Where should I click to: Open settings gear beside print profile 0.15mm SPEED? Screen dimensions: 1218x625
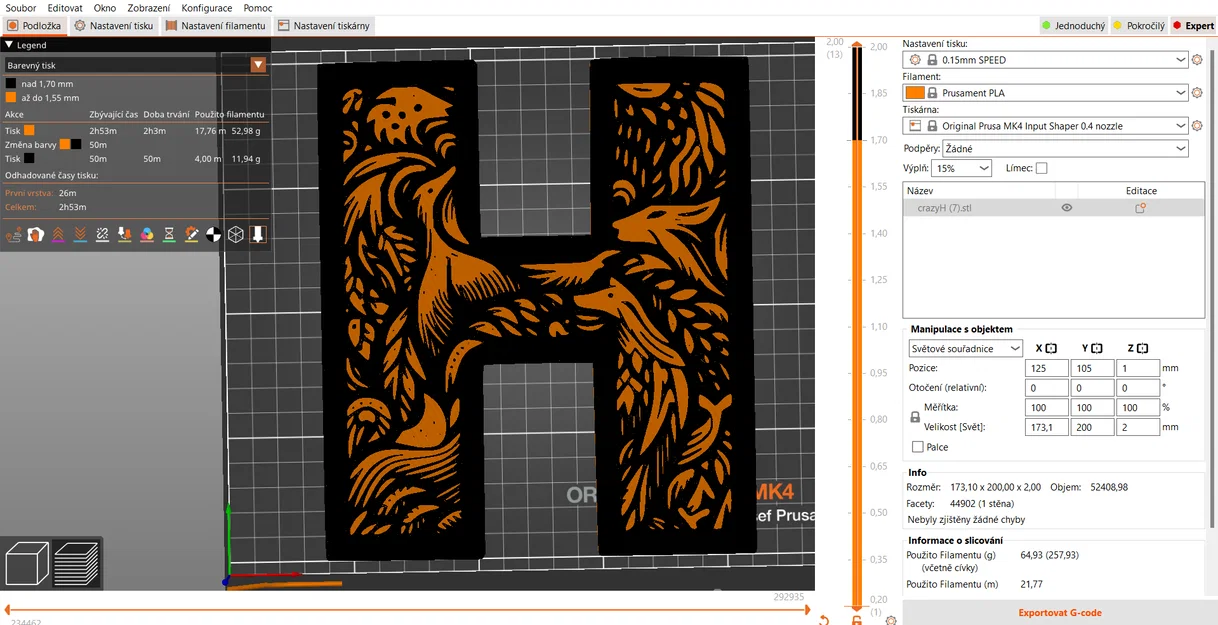click(1197, 60)
